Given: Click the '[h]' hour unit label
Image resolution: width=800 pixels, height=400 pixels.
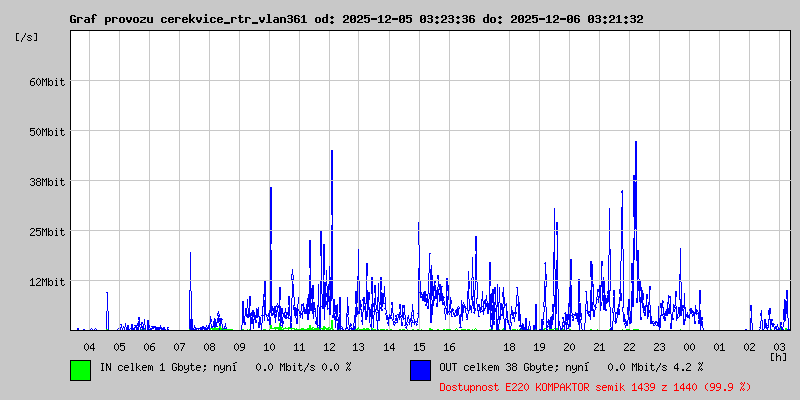Looking at the screenshot, I should pos(778,356).
